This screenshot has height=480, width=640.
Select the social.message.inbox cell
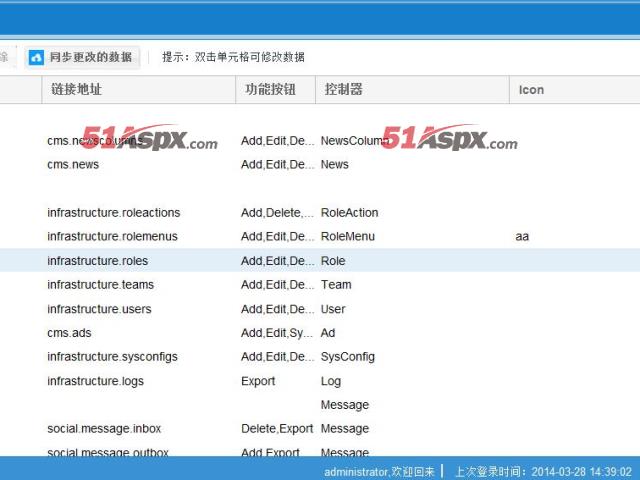[104, 429]
